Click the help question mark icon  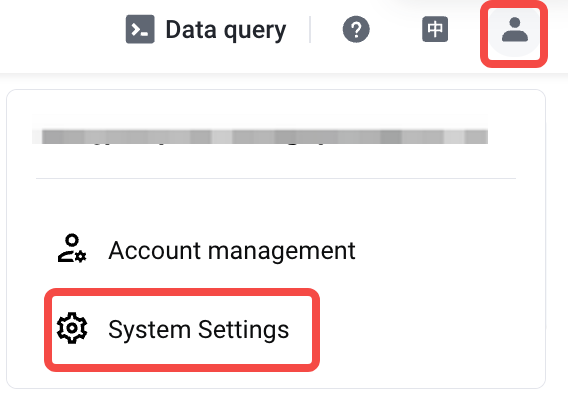click(356, 29)
